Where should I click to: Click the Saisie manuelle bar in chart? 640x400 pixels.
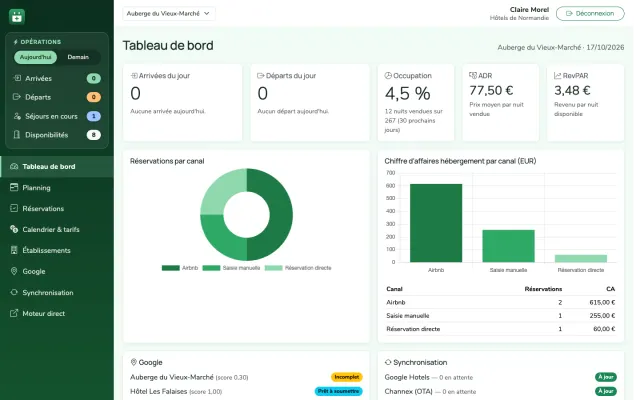[x=508, y=246]
